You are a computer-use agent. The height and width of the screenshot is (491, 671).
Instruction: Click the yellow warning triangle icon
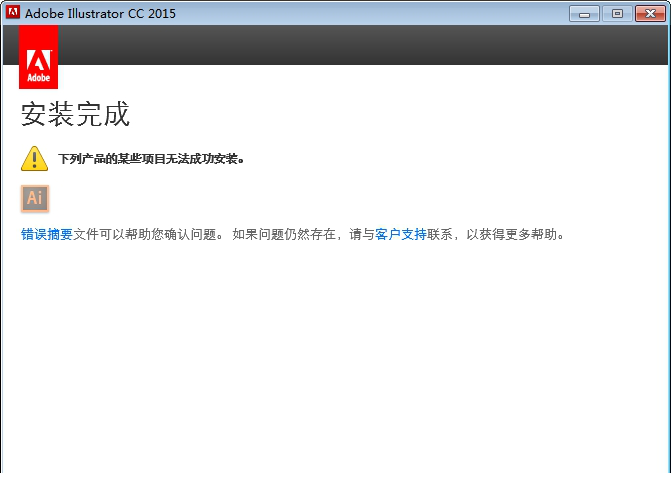(x=34, y=158)
